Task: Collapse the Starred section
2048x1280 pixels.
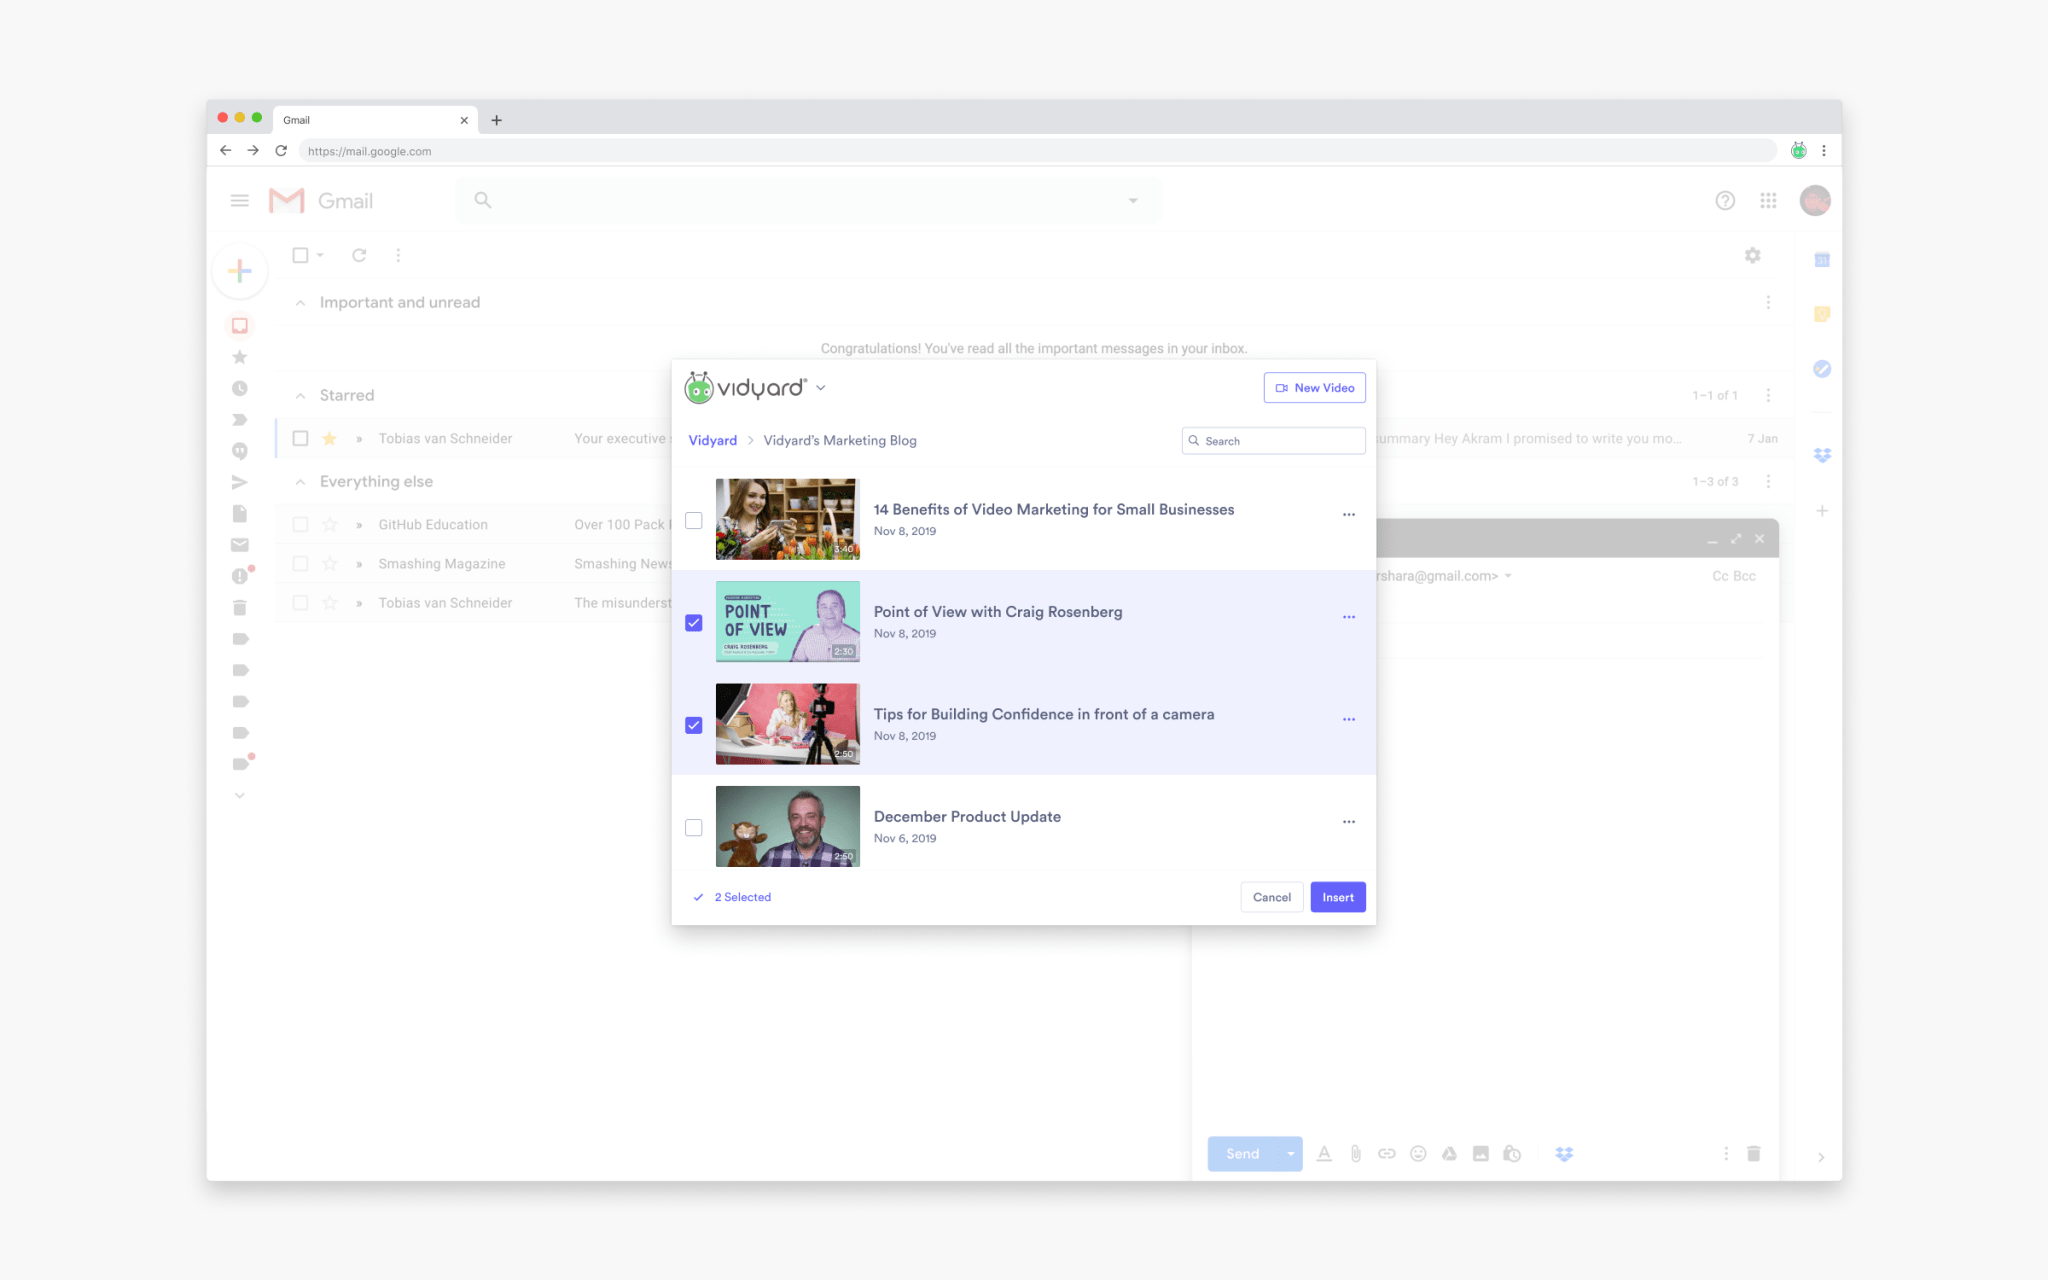Action: tap(300, 396)
